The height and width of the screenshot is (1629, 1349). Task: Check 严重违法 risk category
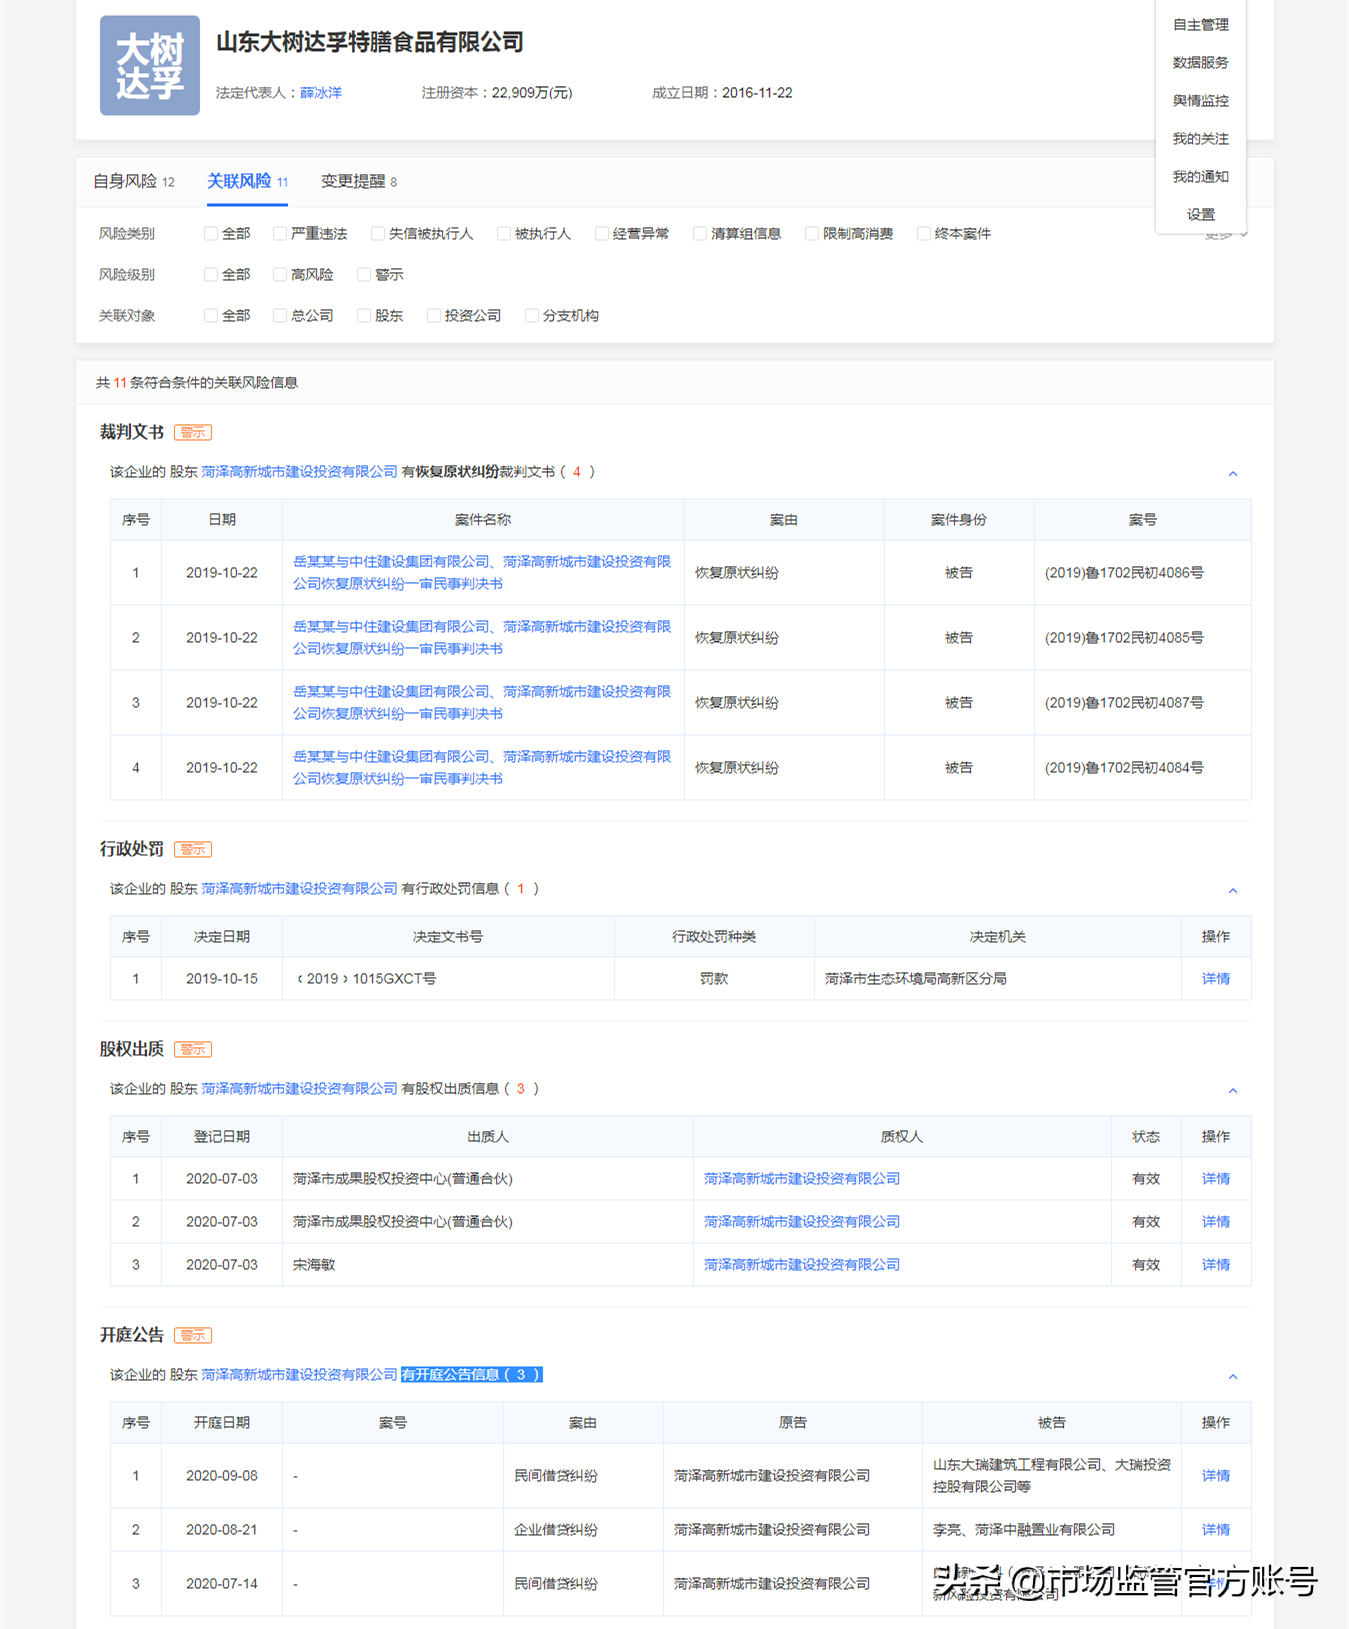click(x=279, y=234)
